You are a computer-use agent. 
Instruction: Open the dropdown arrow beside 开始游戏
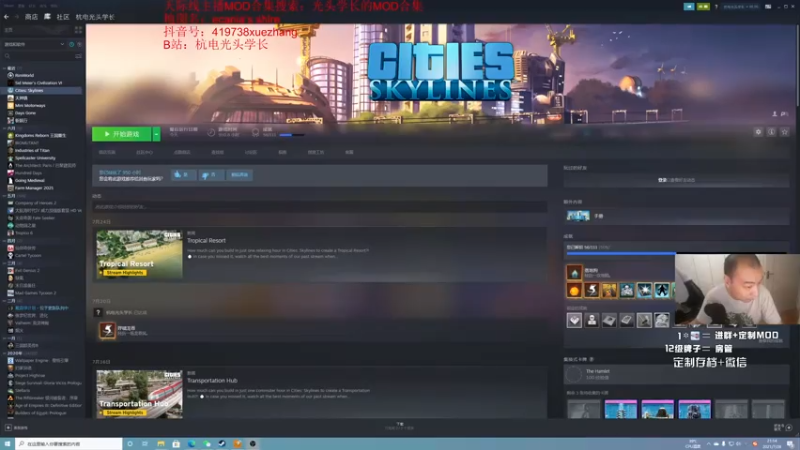click(157, 134)
